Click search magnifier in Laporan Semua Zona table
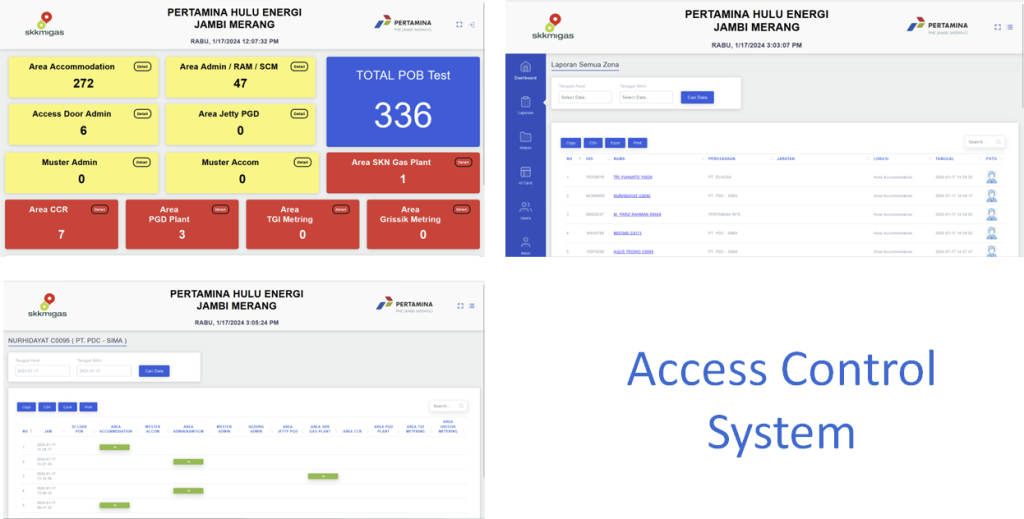This screenshot has width=1024, height=519. pos(998,142)
